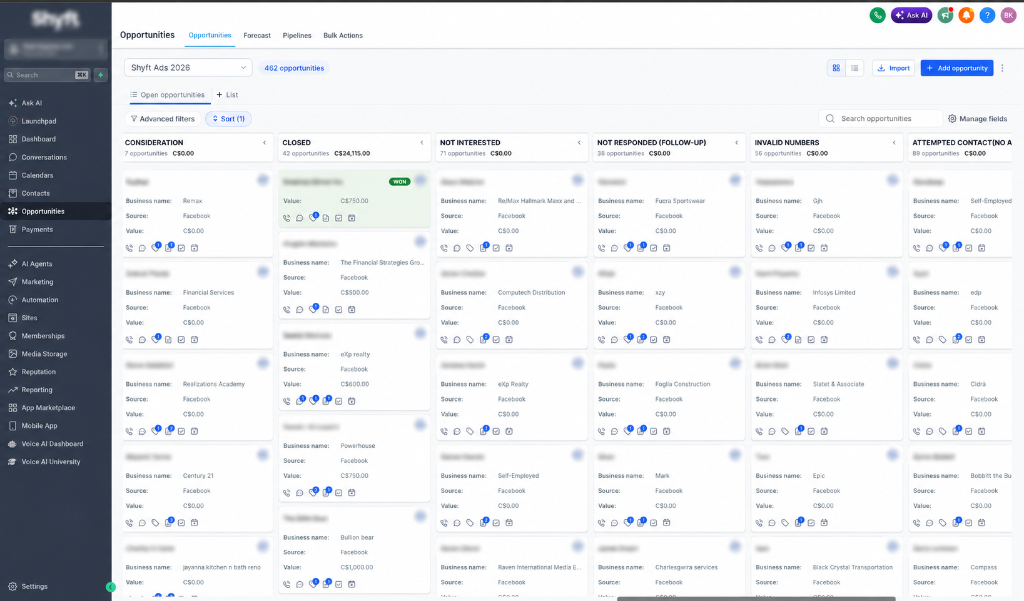Switch to list view layout
The image size is (1024, 601).
point(854,68)
